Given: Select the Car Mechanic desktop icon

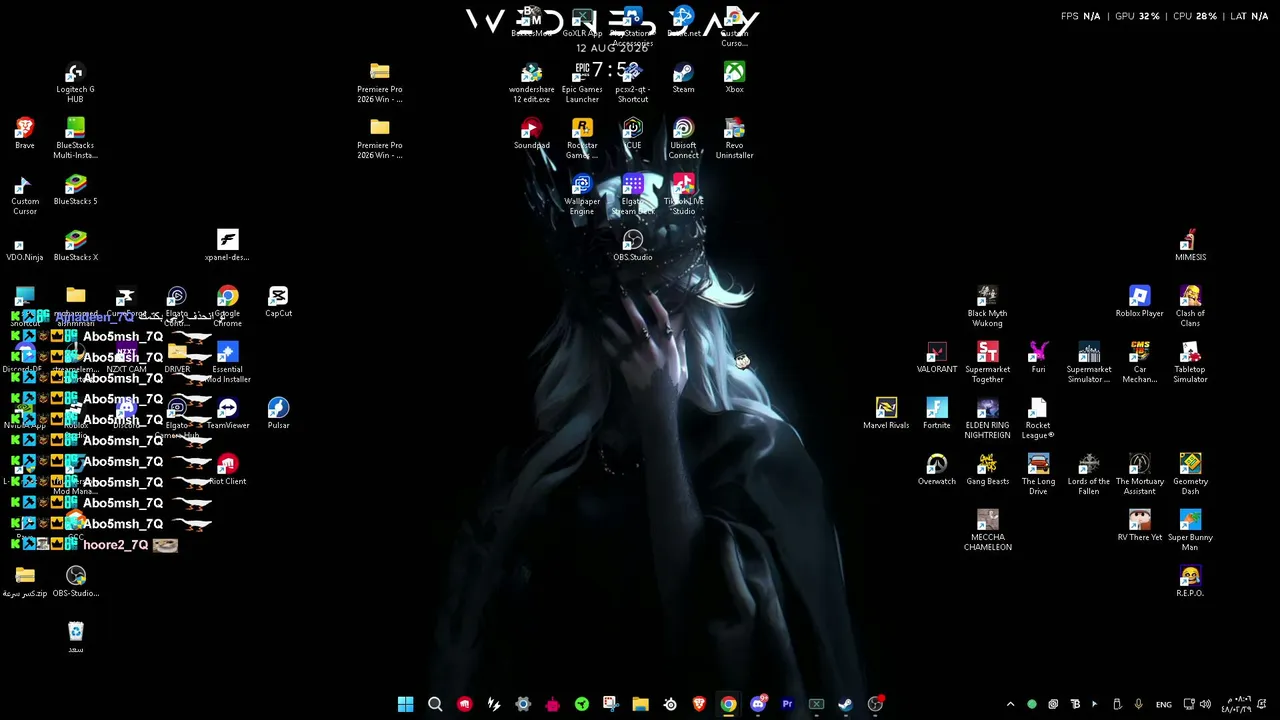Looking at the screenshot, I should [x=1139, y=363].
